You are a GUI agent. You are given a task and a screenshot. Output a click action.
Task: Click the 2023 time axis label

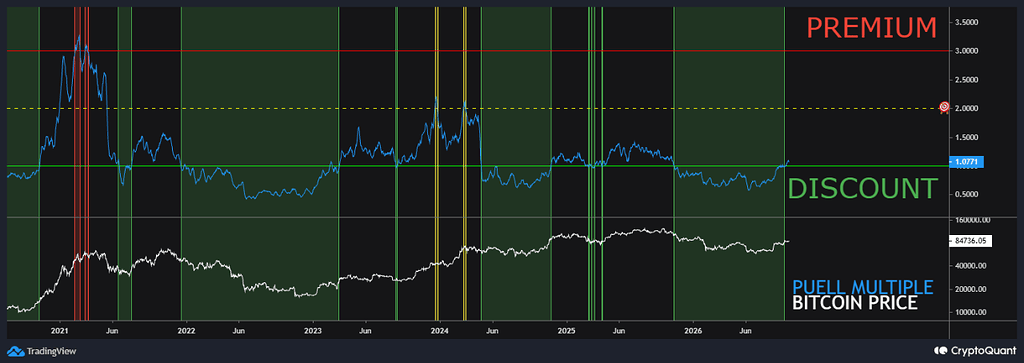tap(313, 331)
